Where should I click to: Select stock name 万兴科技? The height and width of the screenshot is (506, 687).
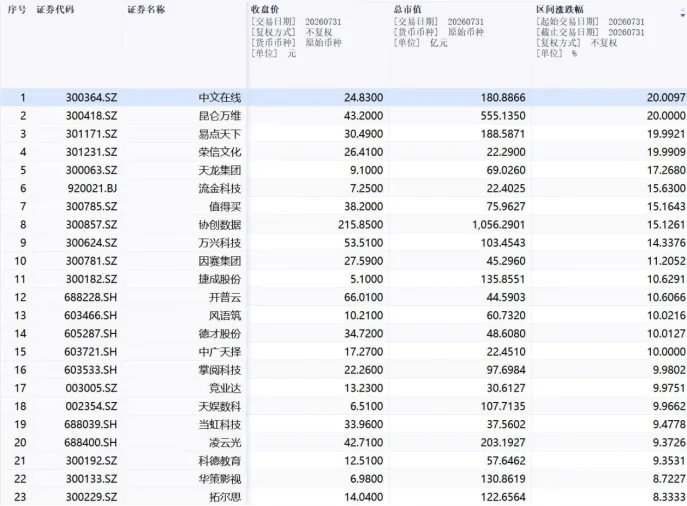220,243
